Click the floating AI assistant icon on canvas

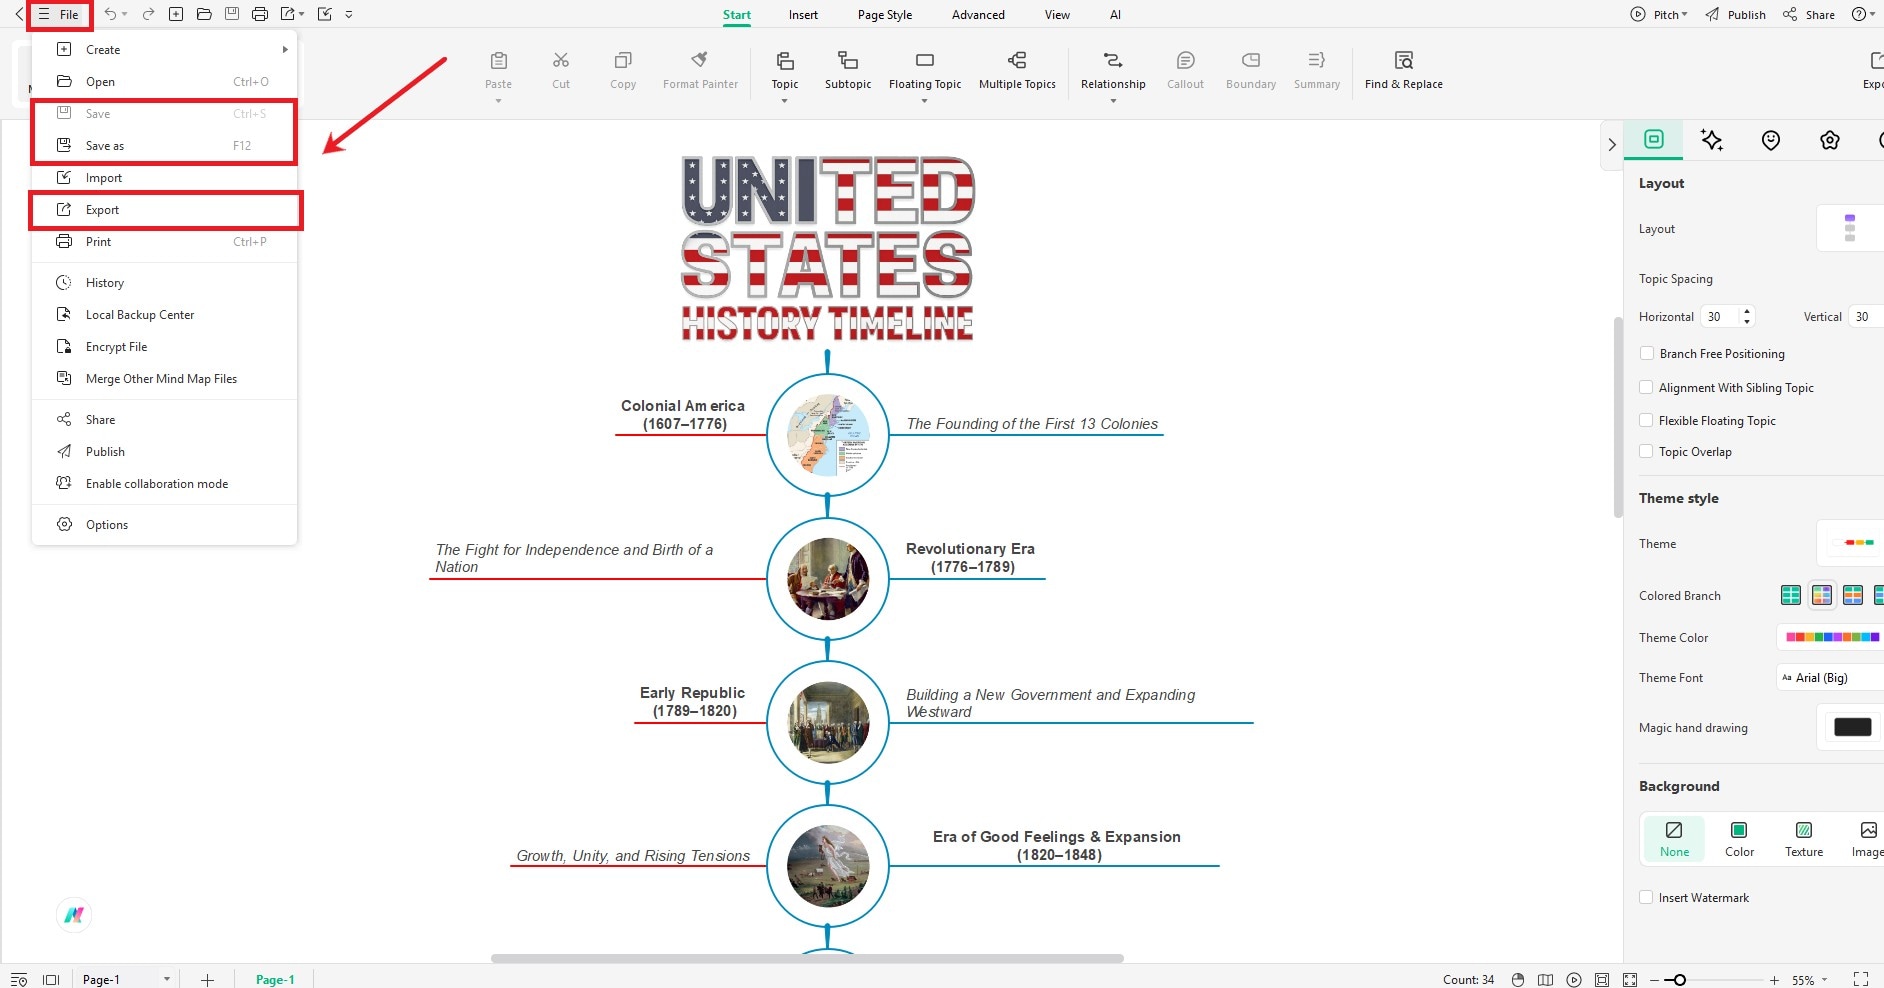74,914
